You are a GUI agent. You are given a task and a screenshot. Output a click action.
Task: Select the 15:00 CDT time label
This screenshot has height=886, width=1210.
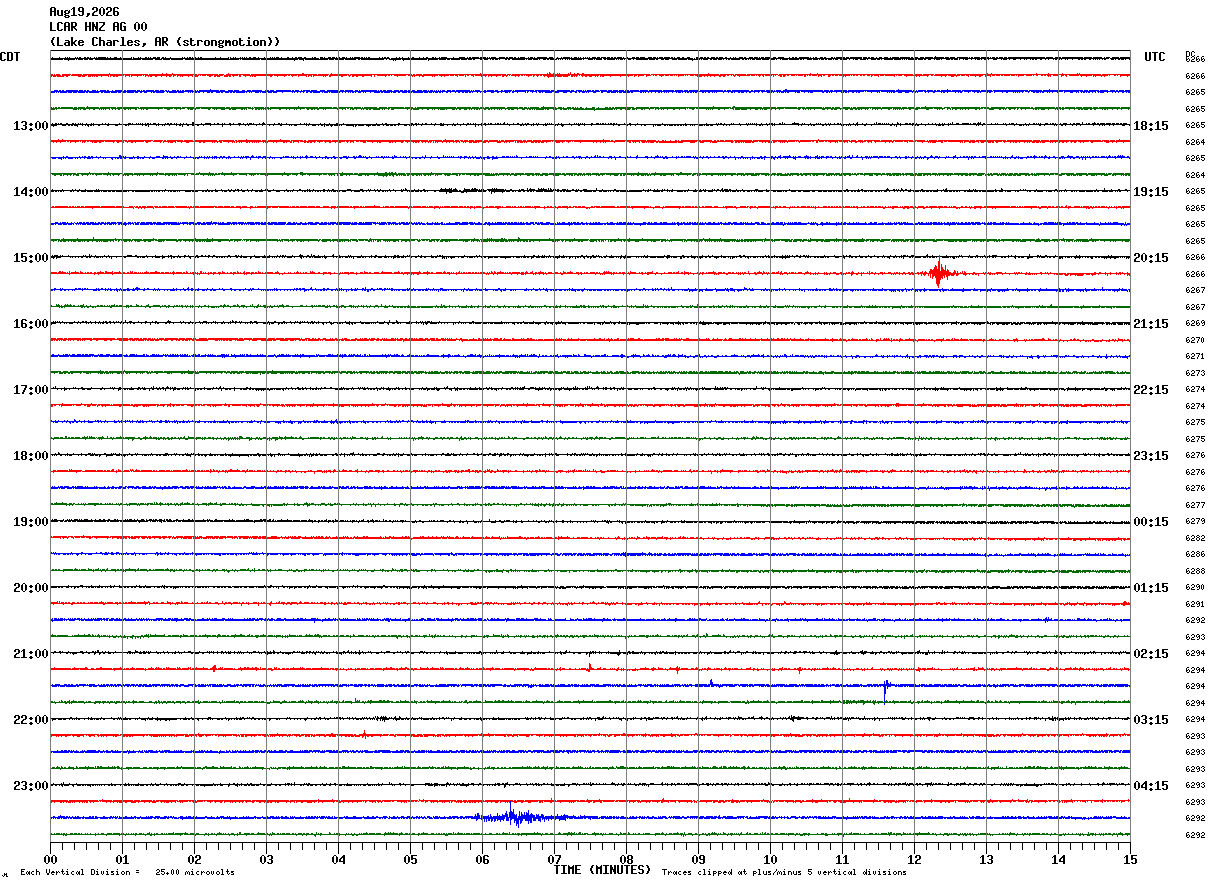(x=30, y=258)
